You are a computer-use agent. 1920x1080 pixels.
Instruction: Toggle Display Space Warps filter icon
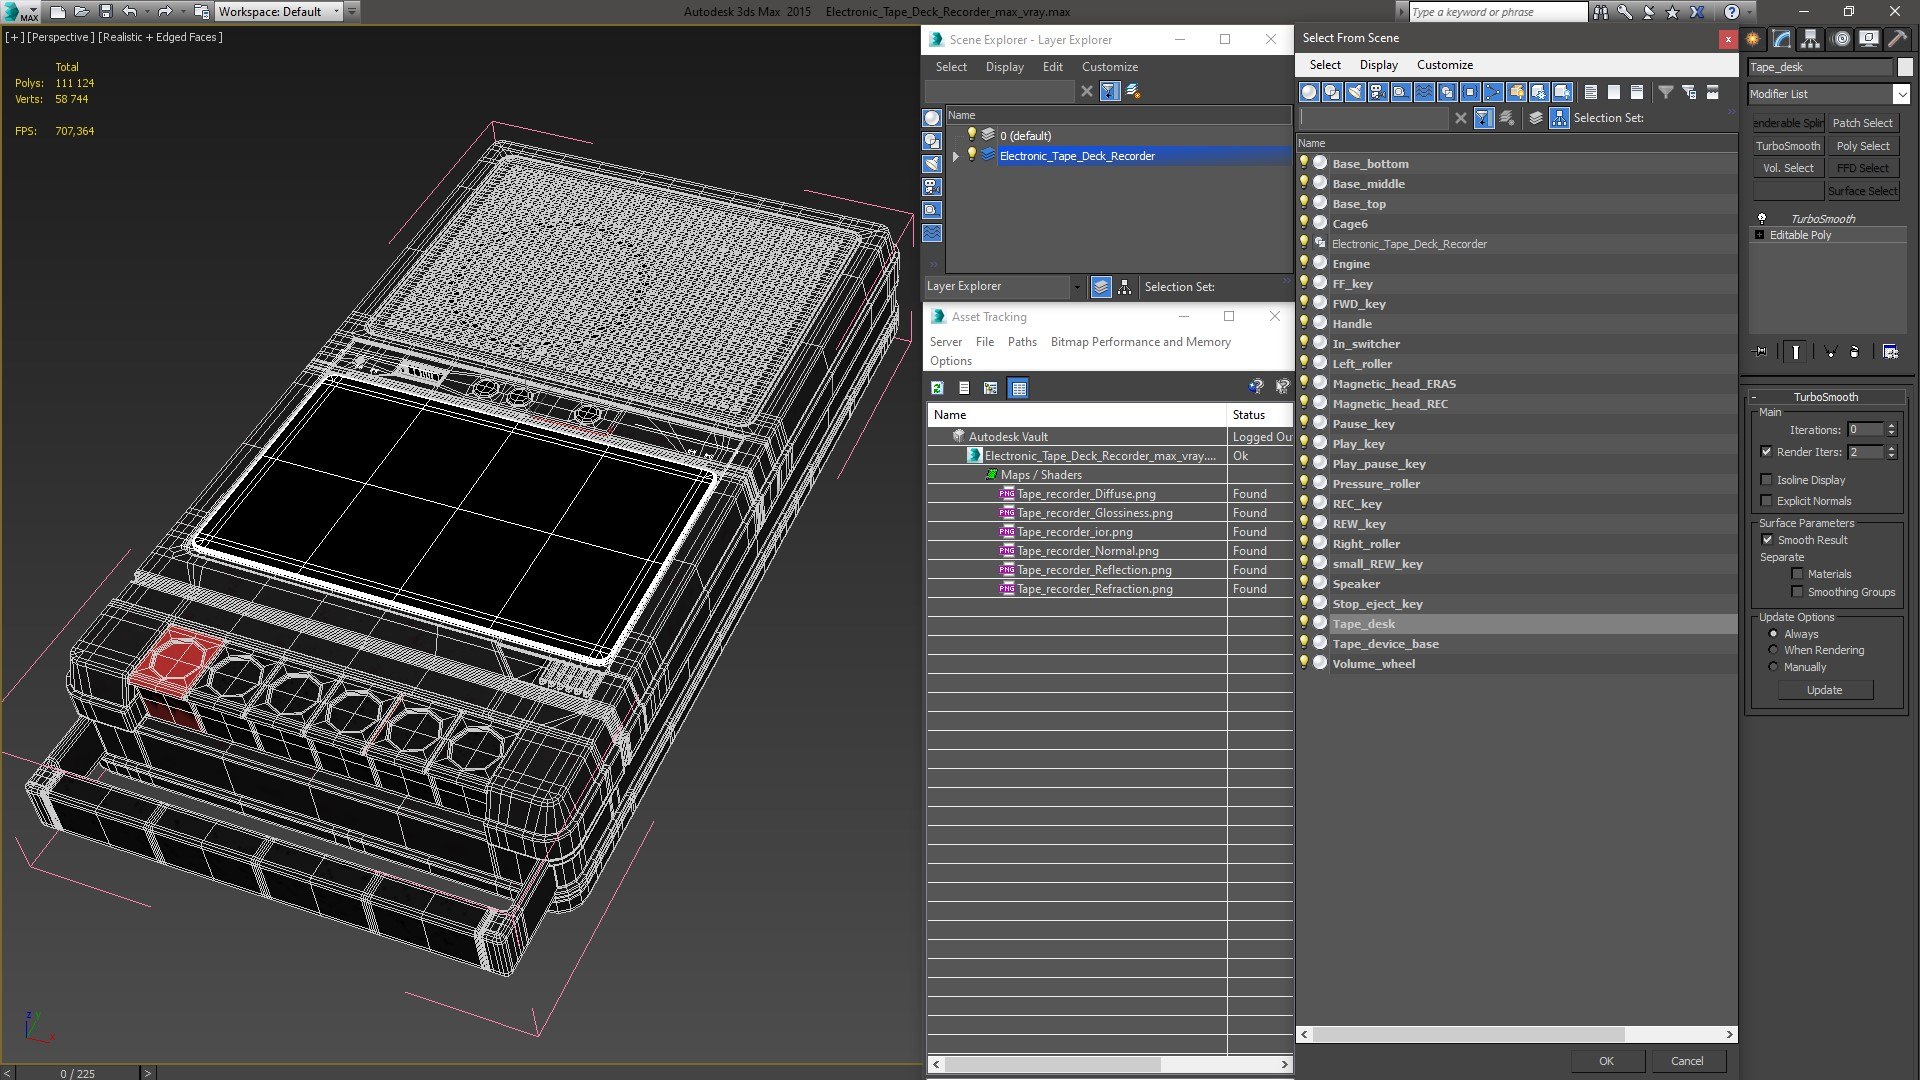(x=1424, y=92)
